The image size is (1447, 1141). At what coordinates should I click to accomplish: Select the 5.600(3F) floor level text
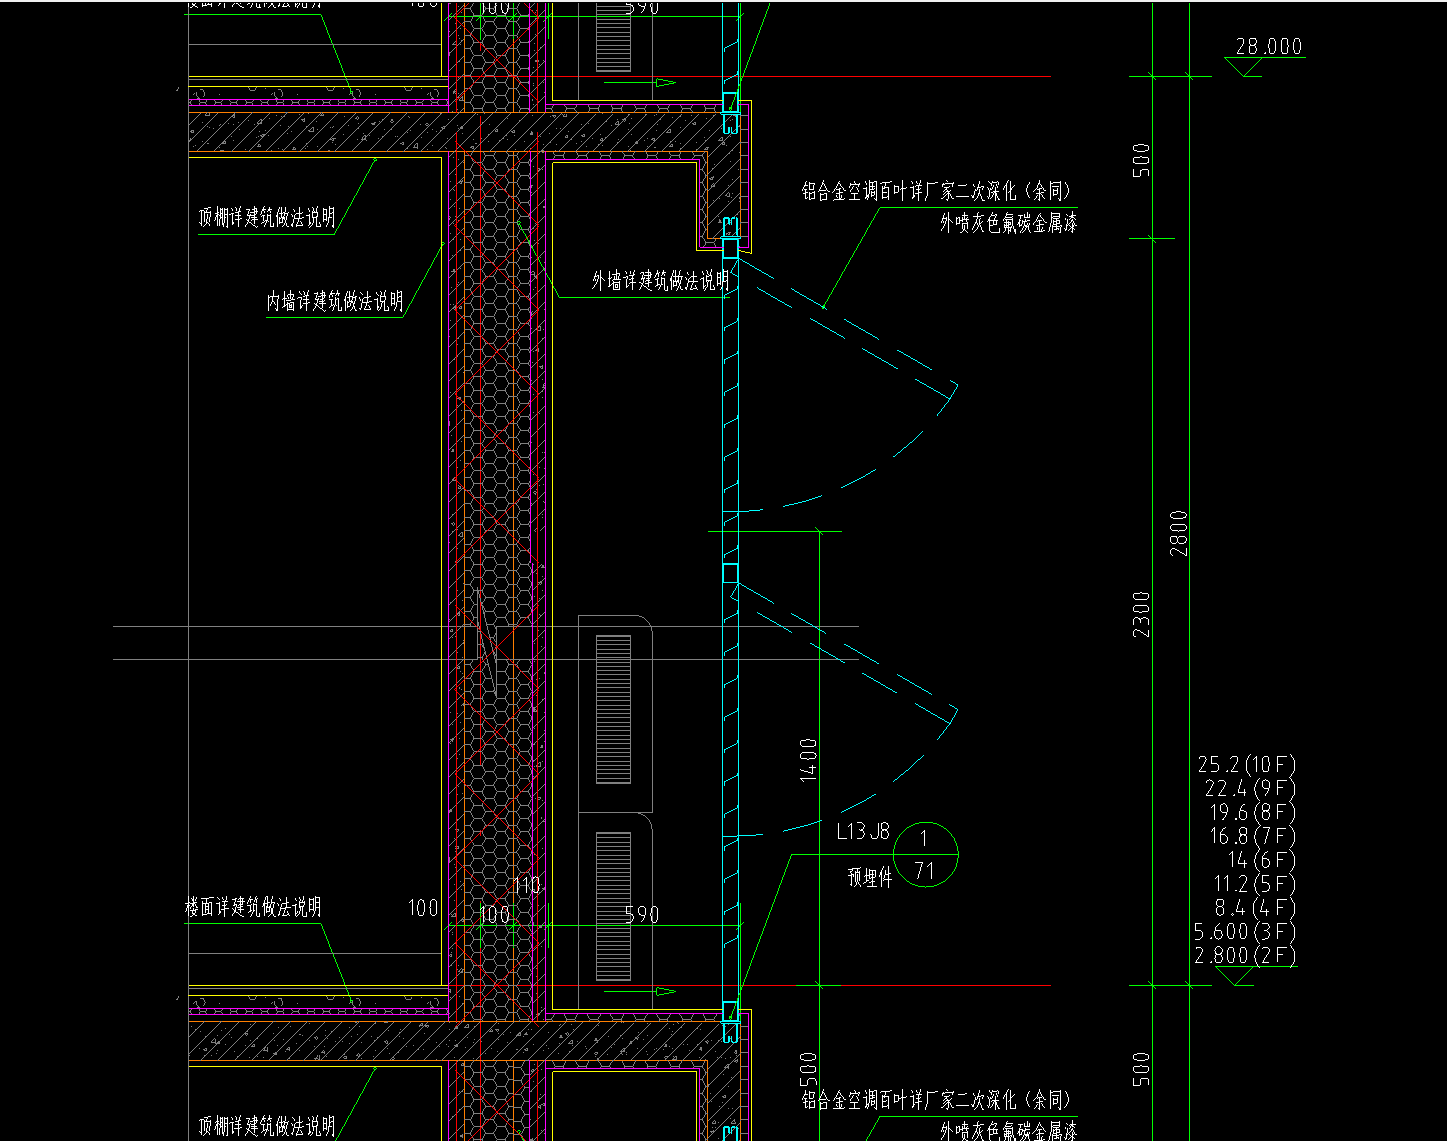(1245, 932)
